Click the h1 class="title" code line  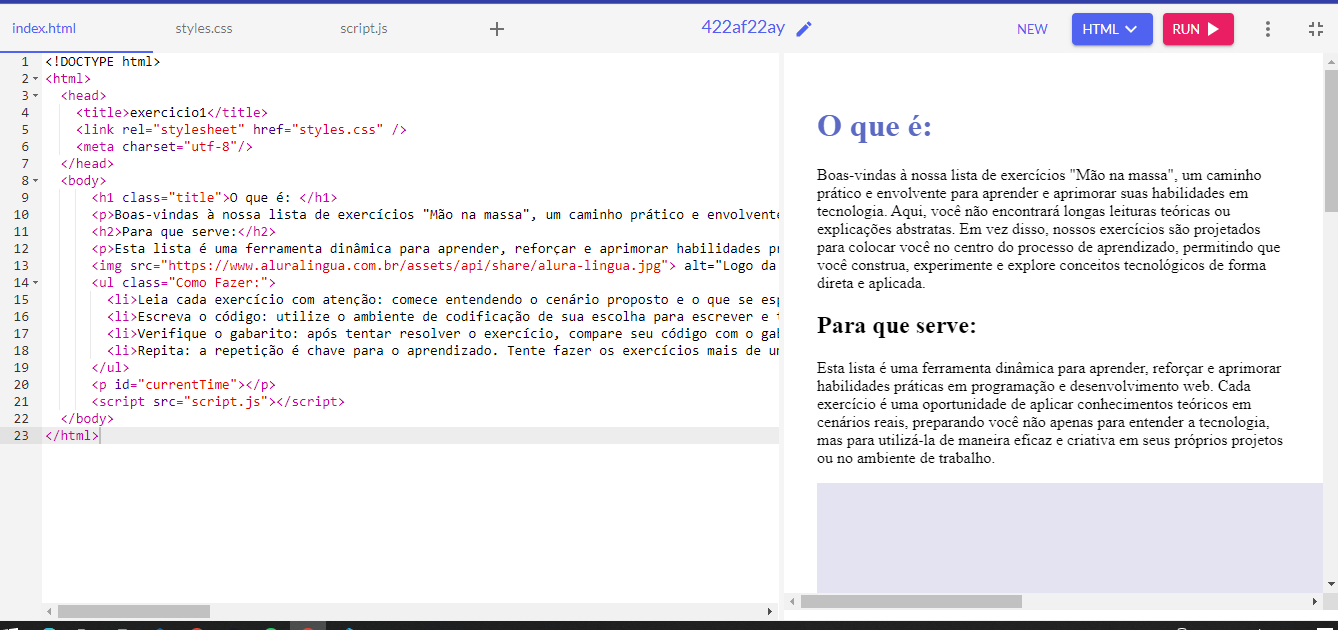(x=214, y=198)
